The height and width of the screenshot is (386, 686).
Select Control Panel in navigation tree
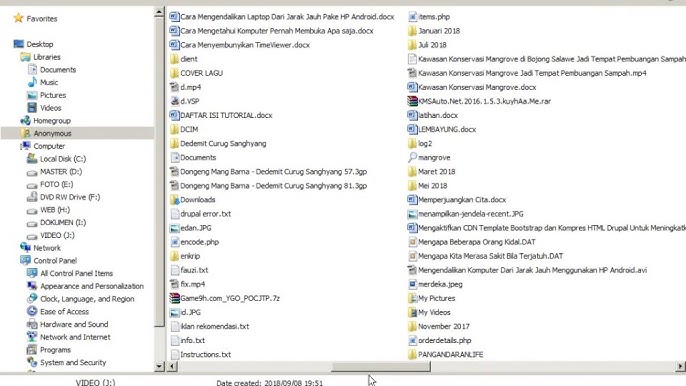click(x=55, y=260)
